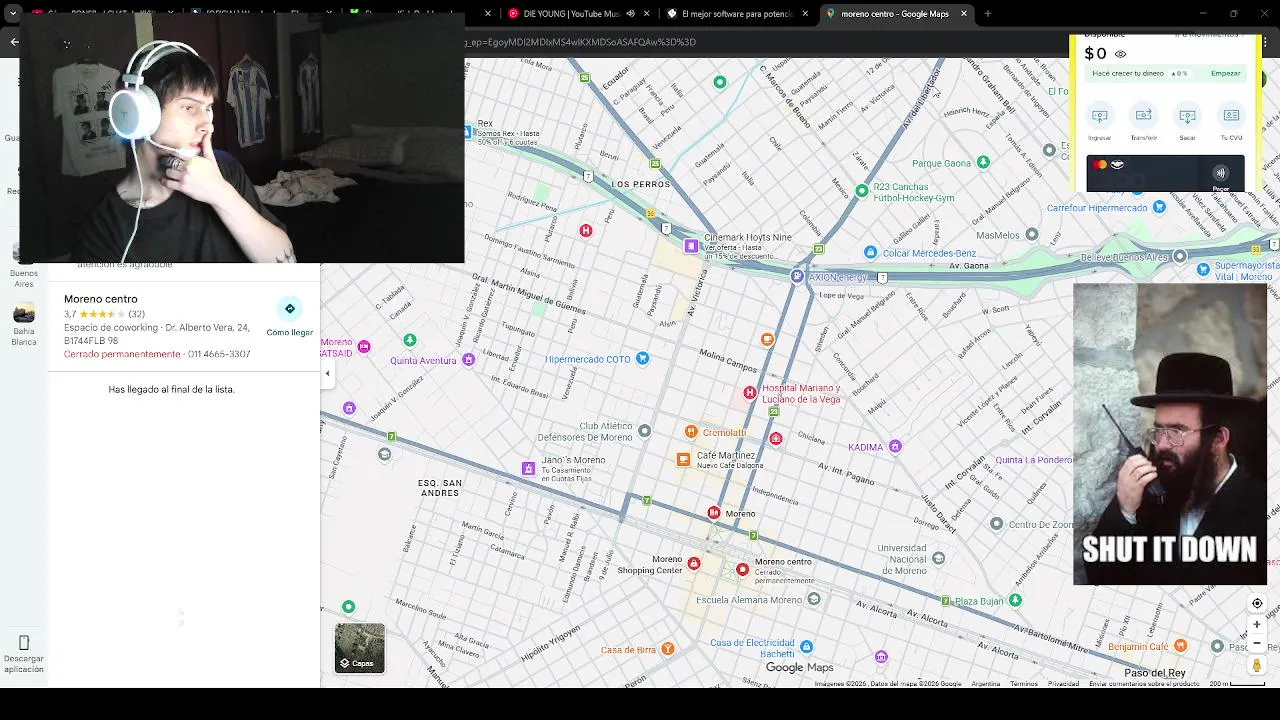This screenshot has width=1280, height=720.
Task: Select Hipermercado COTO shopping cart pin
Action: point(642,358)
